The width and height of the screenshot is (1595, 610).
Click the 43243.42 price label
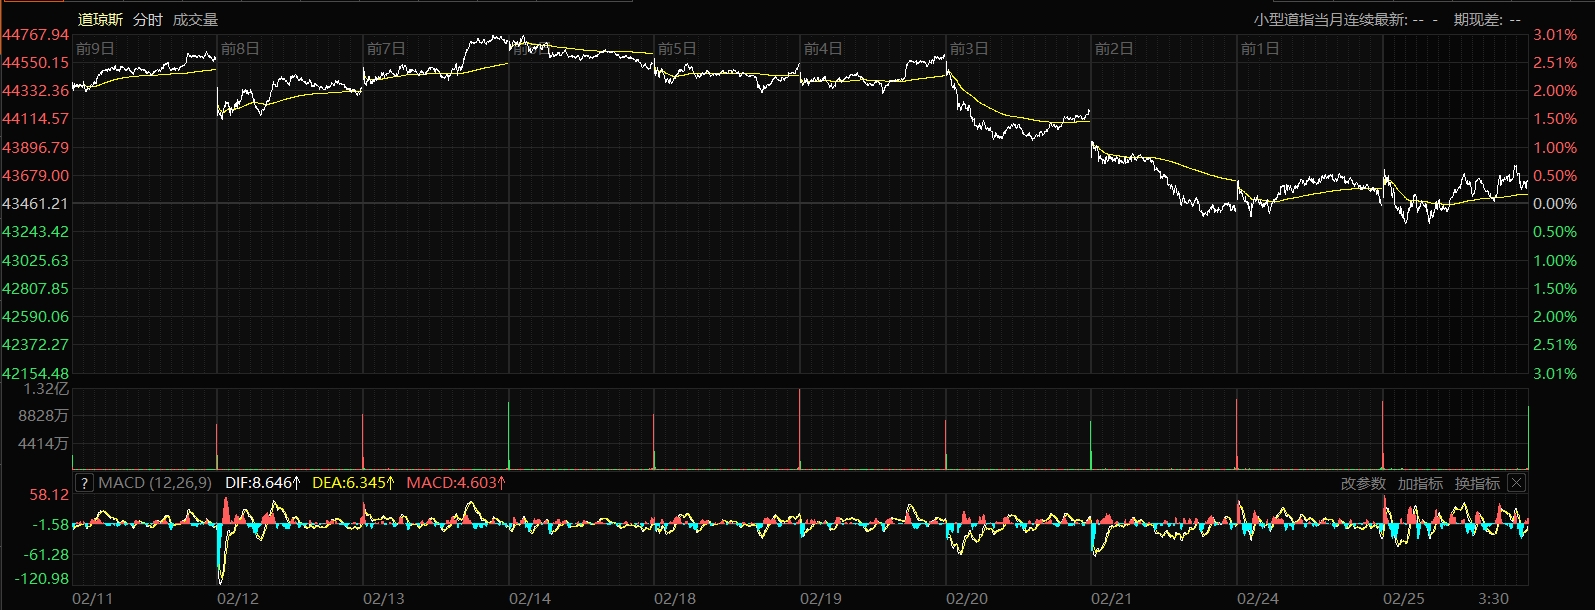(35, 231)
